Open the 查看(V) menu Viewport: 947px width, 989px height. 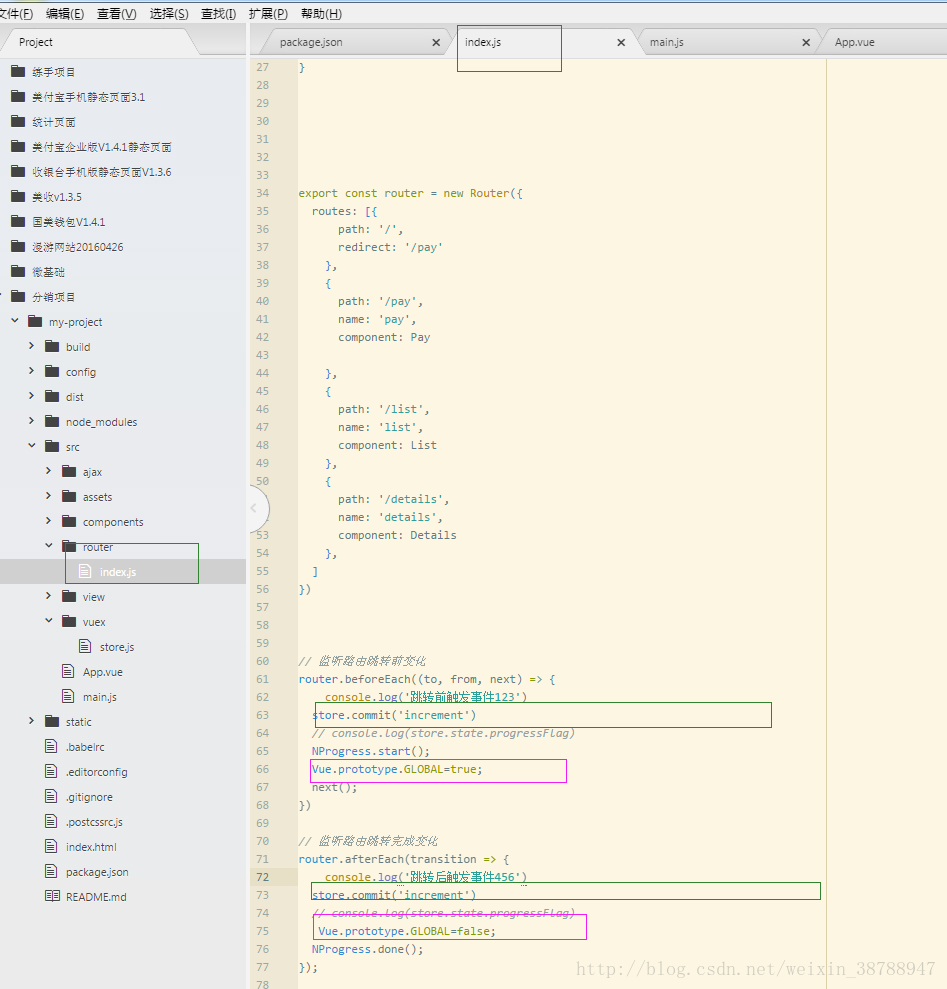[117, 13]
